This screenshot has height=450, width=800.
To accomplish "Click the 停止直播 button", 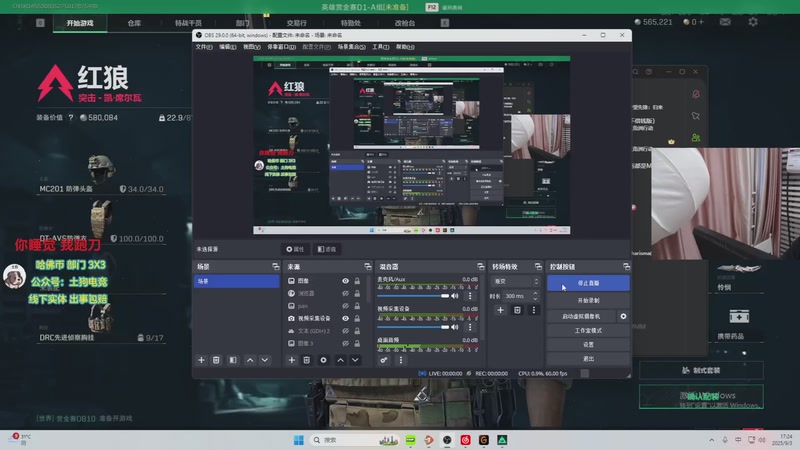I will coord(588,283).
